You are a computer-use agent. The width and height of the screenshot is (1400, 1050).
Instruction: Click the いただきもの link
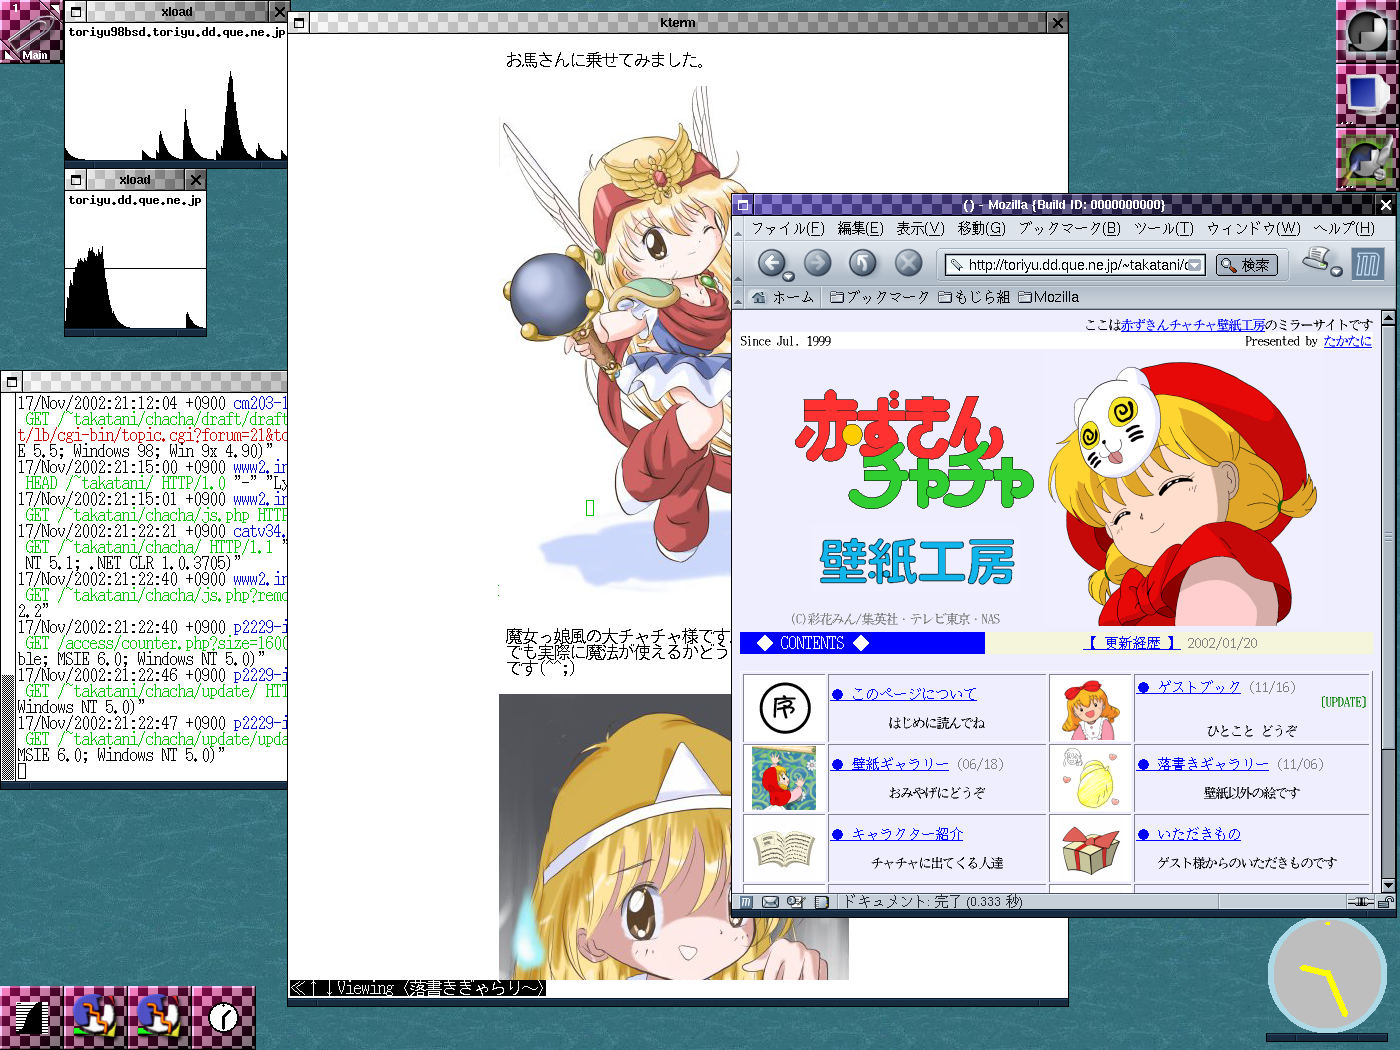point(1198,834)
